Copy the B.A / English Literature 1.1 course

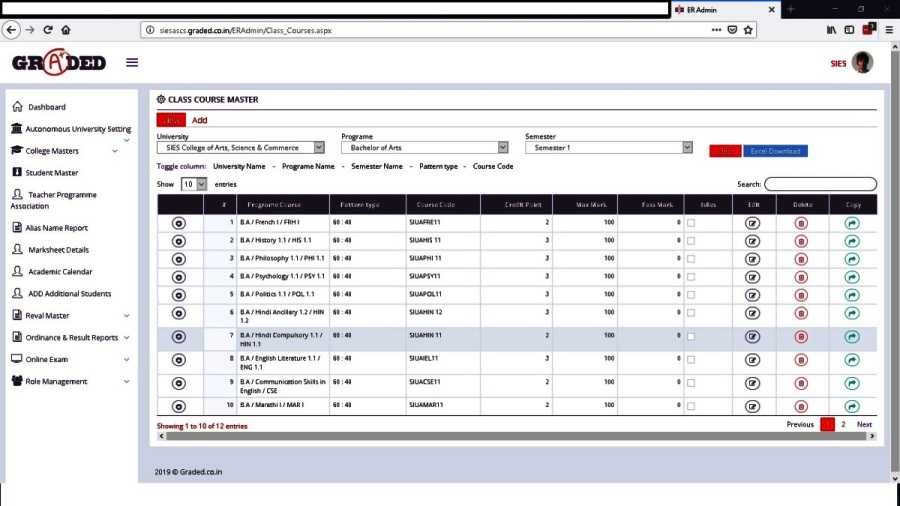click(852, 360)
